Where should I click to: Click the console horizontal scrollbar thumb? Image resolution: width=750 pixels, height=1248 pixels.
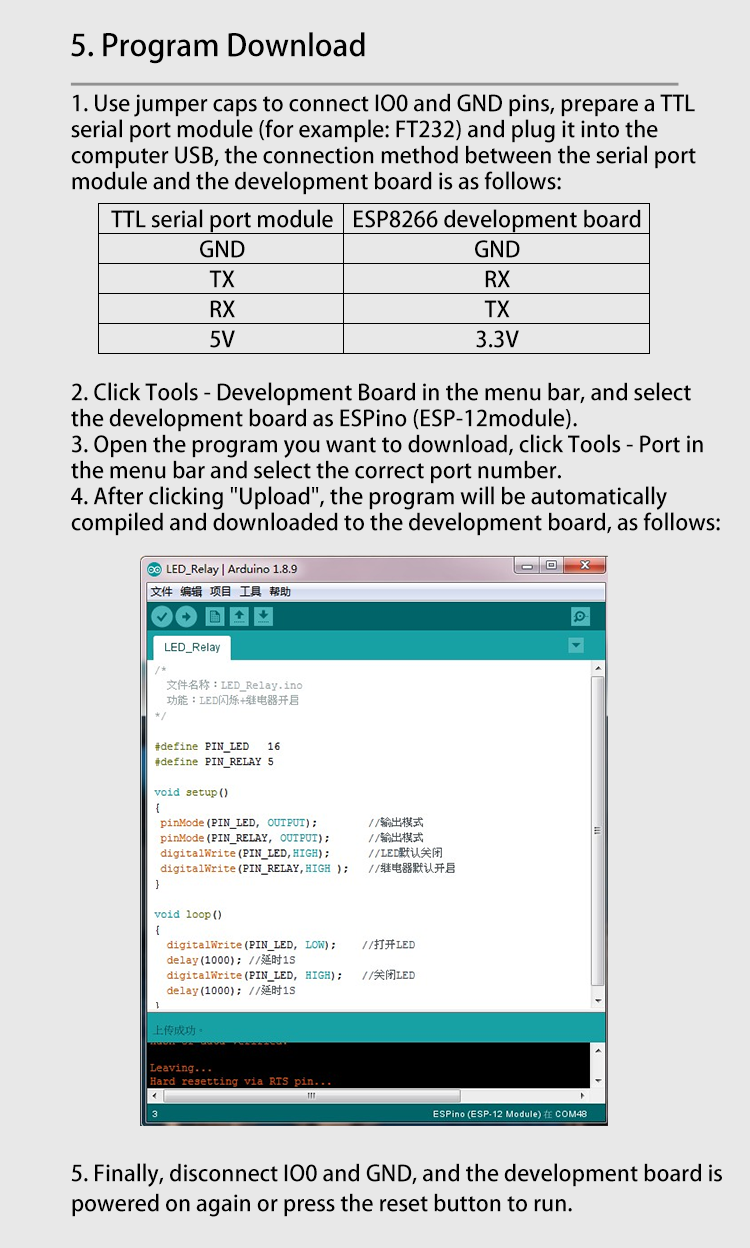point(312,1096)
